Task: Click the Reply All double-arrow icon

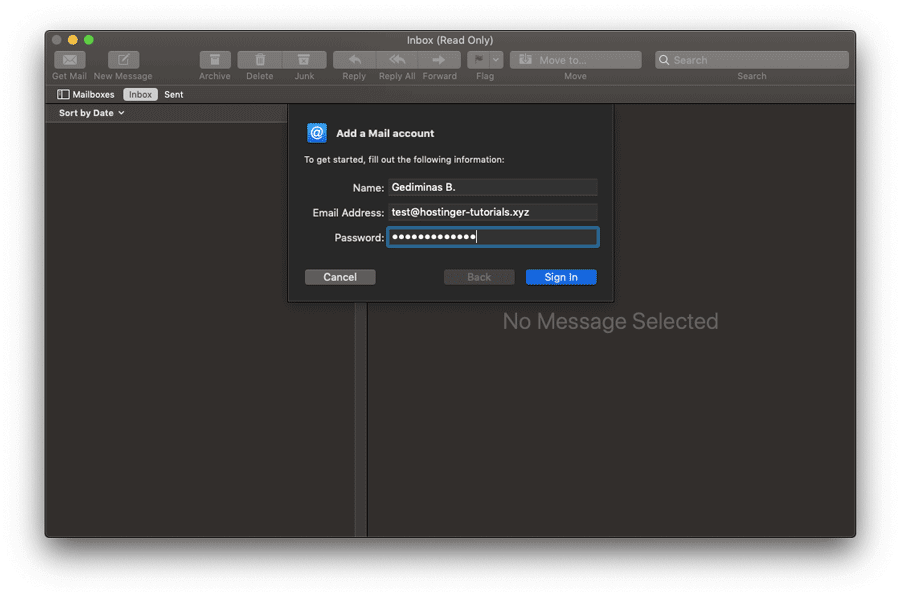Action: click(397, 60)
